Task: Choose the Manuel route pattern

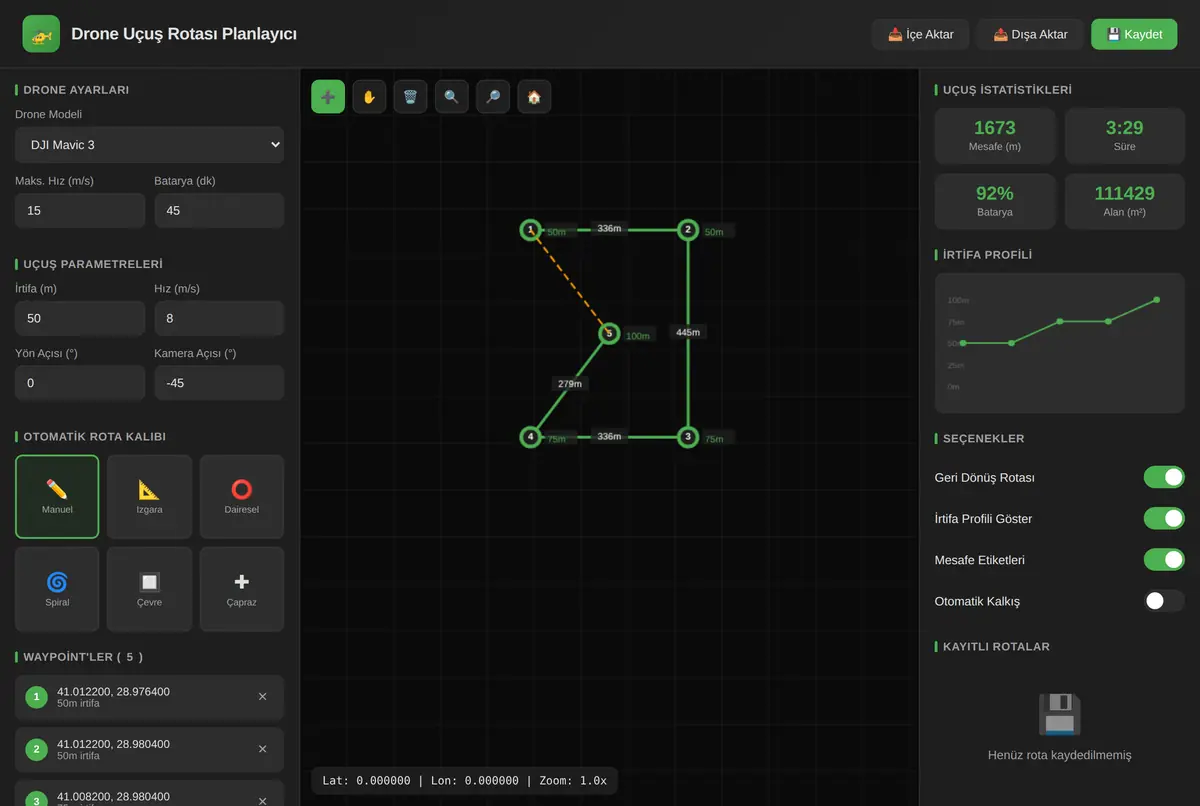Action: [57, 497]
